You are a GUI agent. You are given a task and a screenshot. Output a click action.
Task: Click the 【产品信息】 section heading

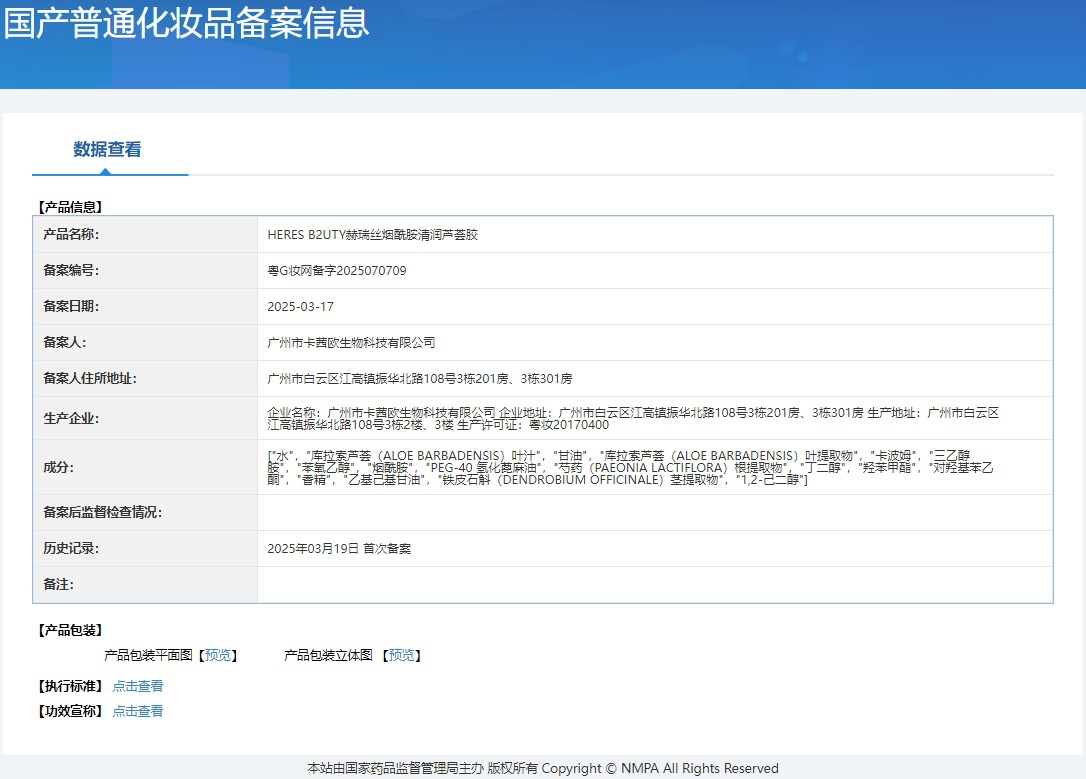tap(70, 207)
